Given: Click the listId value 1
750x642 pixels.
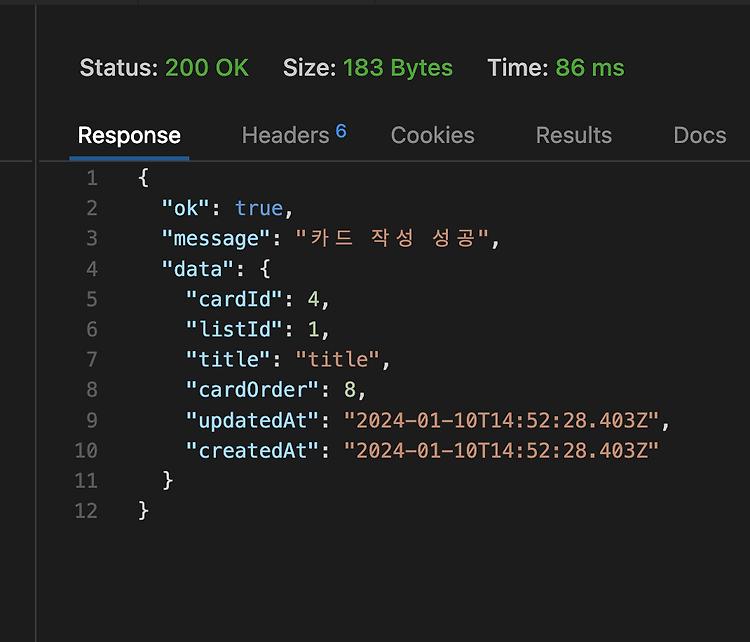Looking at the screenshot, I should pyautogui.click(x=313, y=330).
